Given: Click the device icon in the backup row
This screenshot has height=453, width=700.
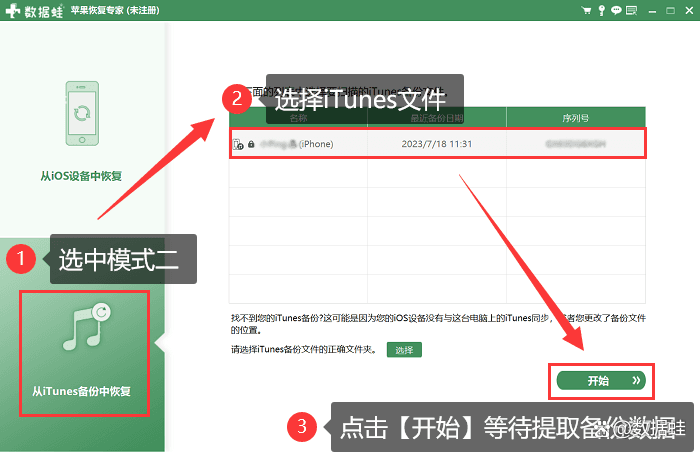Looking at the screenshot, I should [x=238, y=144].
